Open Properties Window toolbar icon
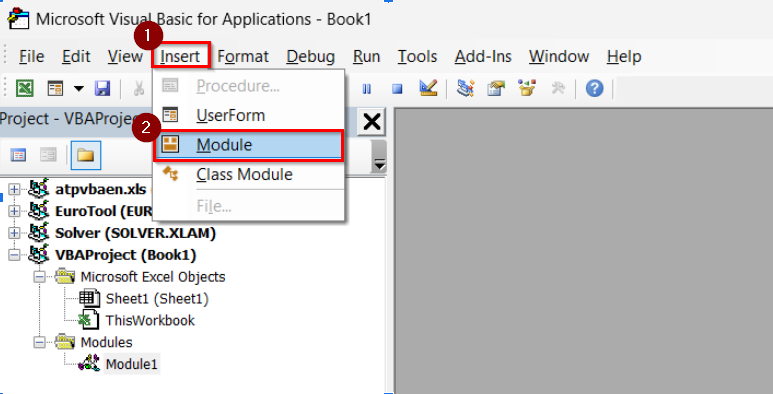The width and height of the screenshot is (773, 394). (x=496, y=89)
